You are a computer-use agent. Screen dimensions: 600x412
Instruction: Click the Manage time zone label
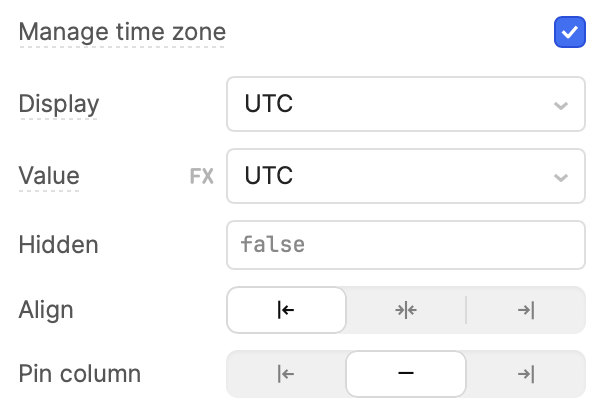coord(122,32)
